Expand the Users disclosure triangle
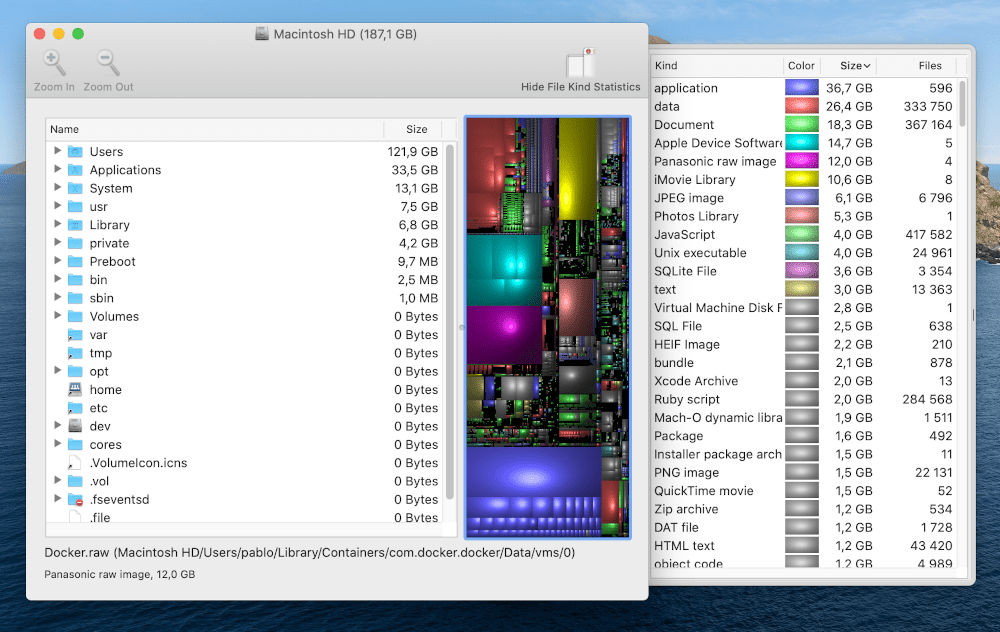Viewport: 1000px width, 632px height. [x=58, y=151]
